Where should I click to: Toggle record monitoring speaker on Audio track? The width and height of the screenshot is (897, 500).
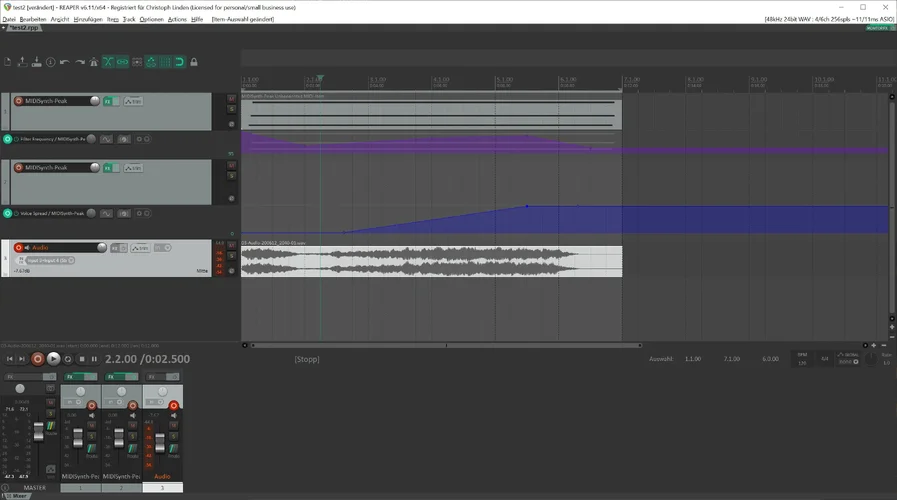[27, 248]
